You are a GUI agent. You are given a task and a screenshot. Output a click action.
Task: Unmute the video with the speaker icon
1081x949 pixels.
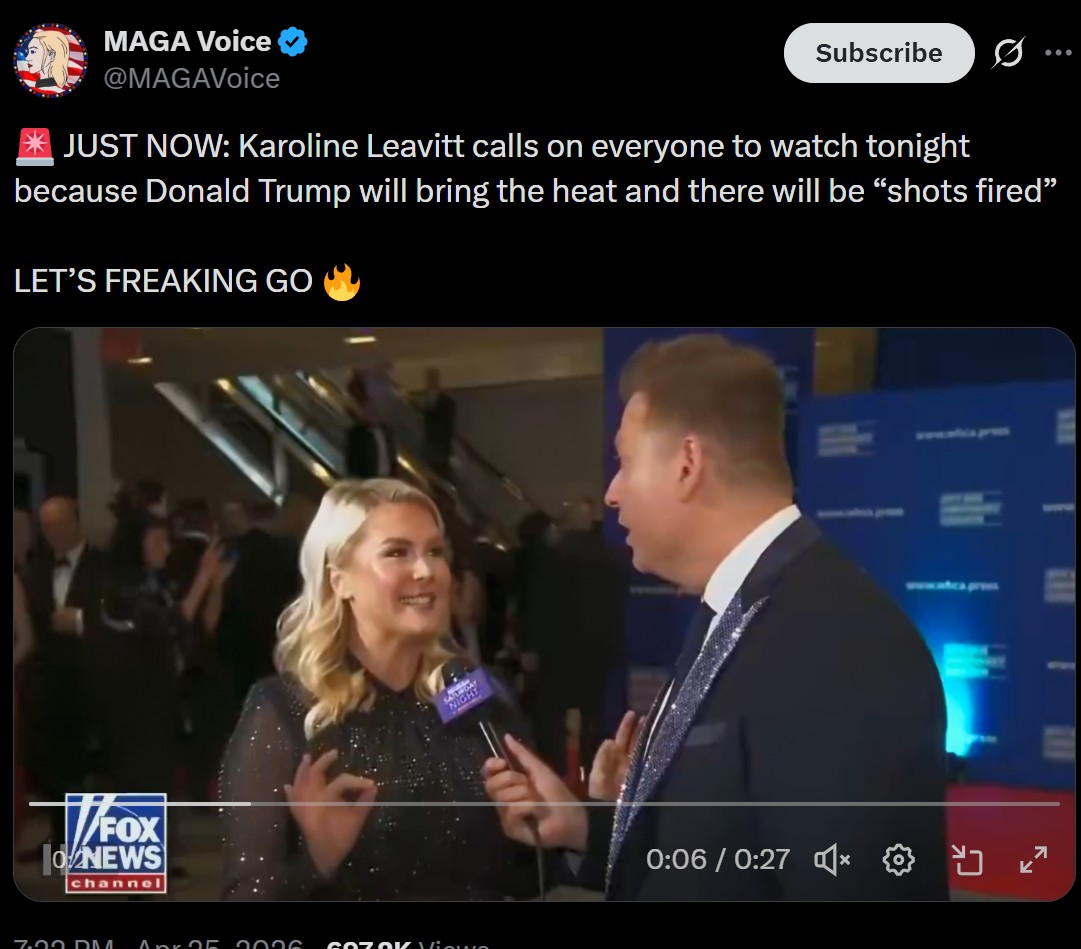point(832,859)
